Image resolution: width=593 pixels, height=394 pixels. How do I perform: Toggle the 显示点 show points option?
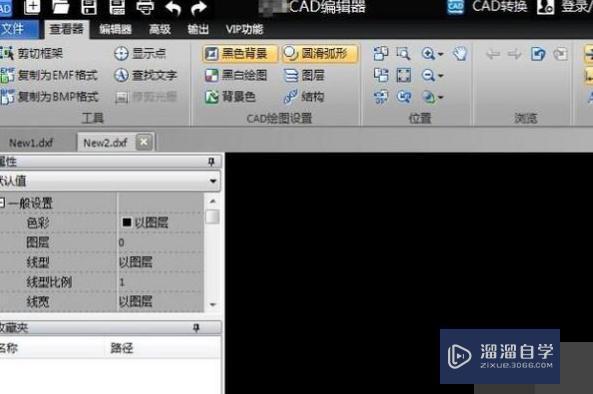pos(140,53)
